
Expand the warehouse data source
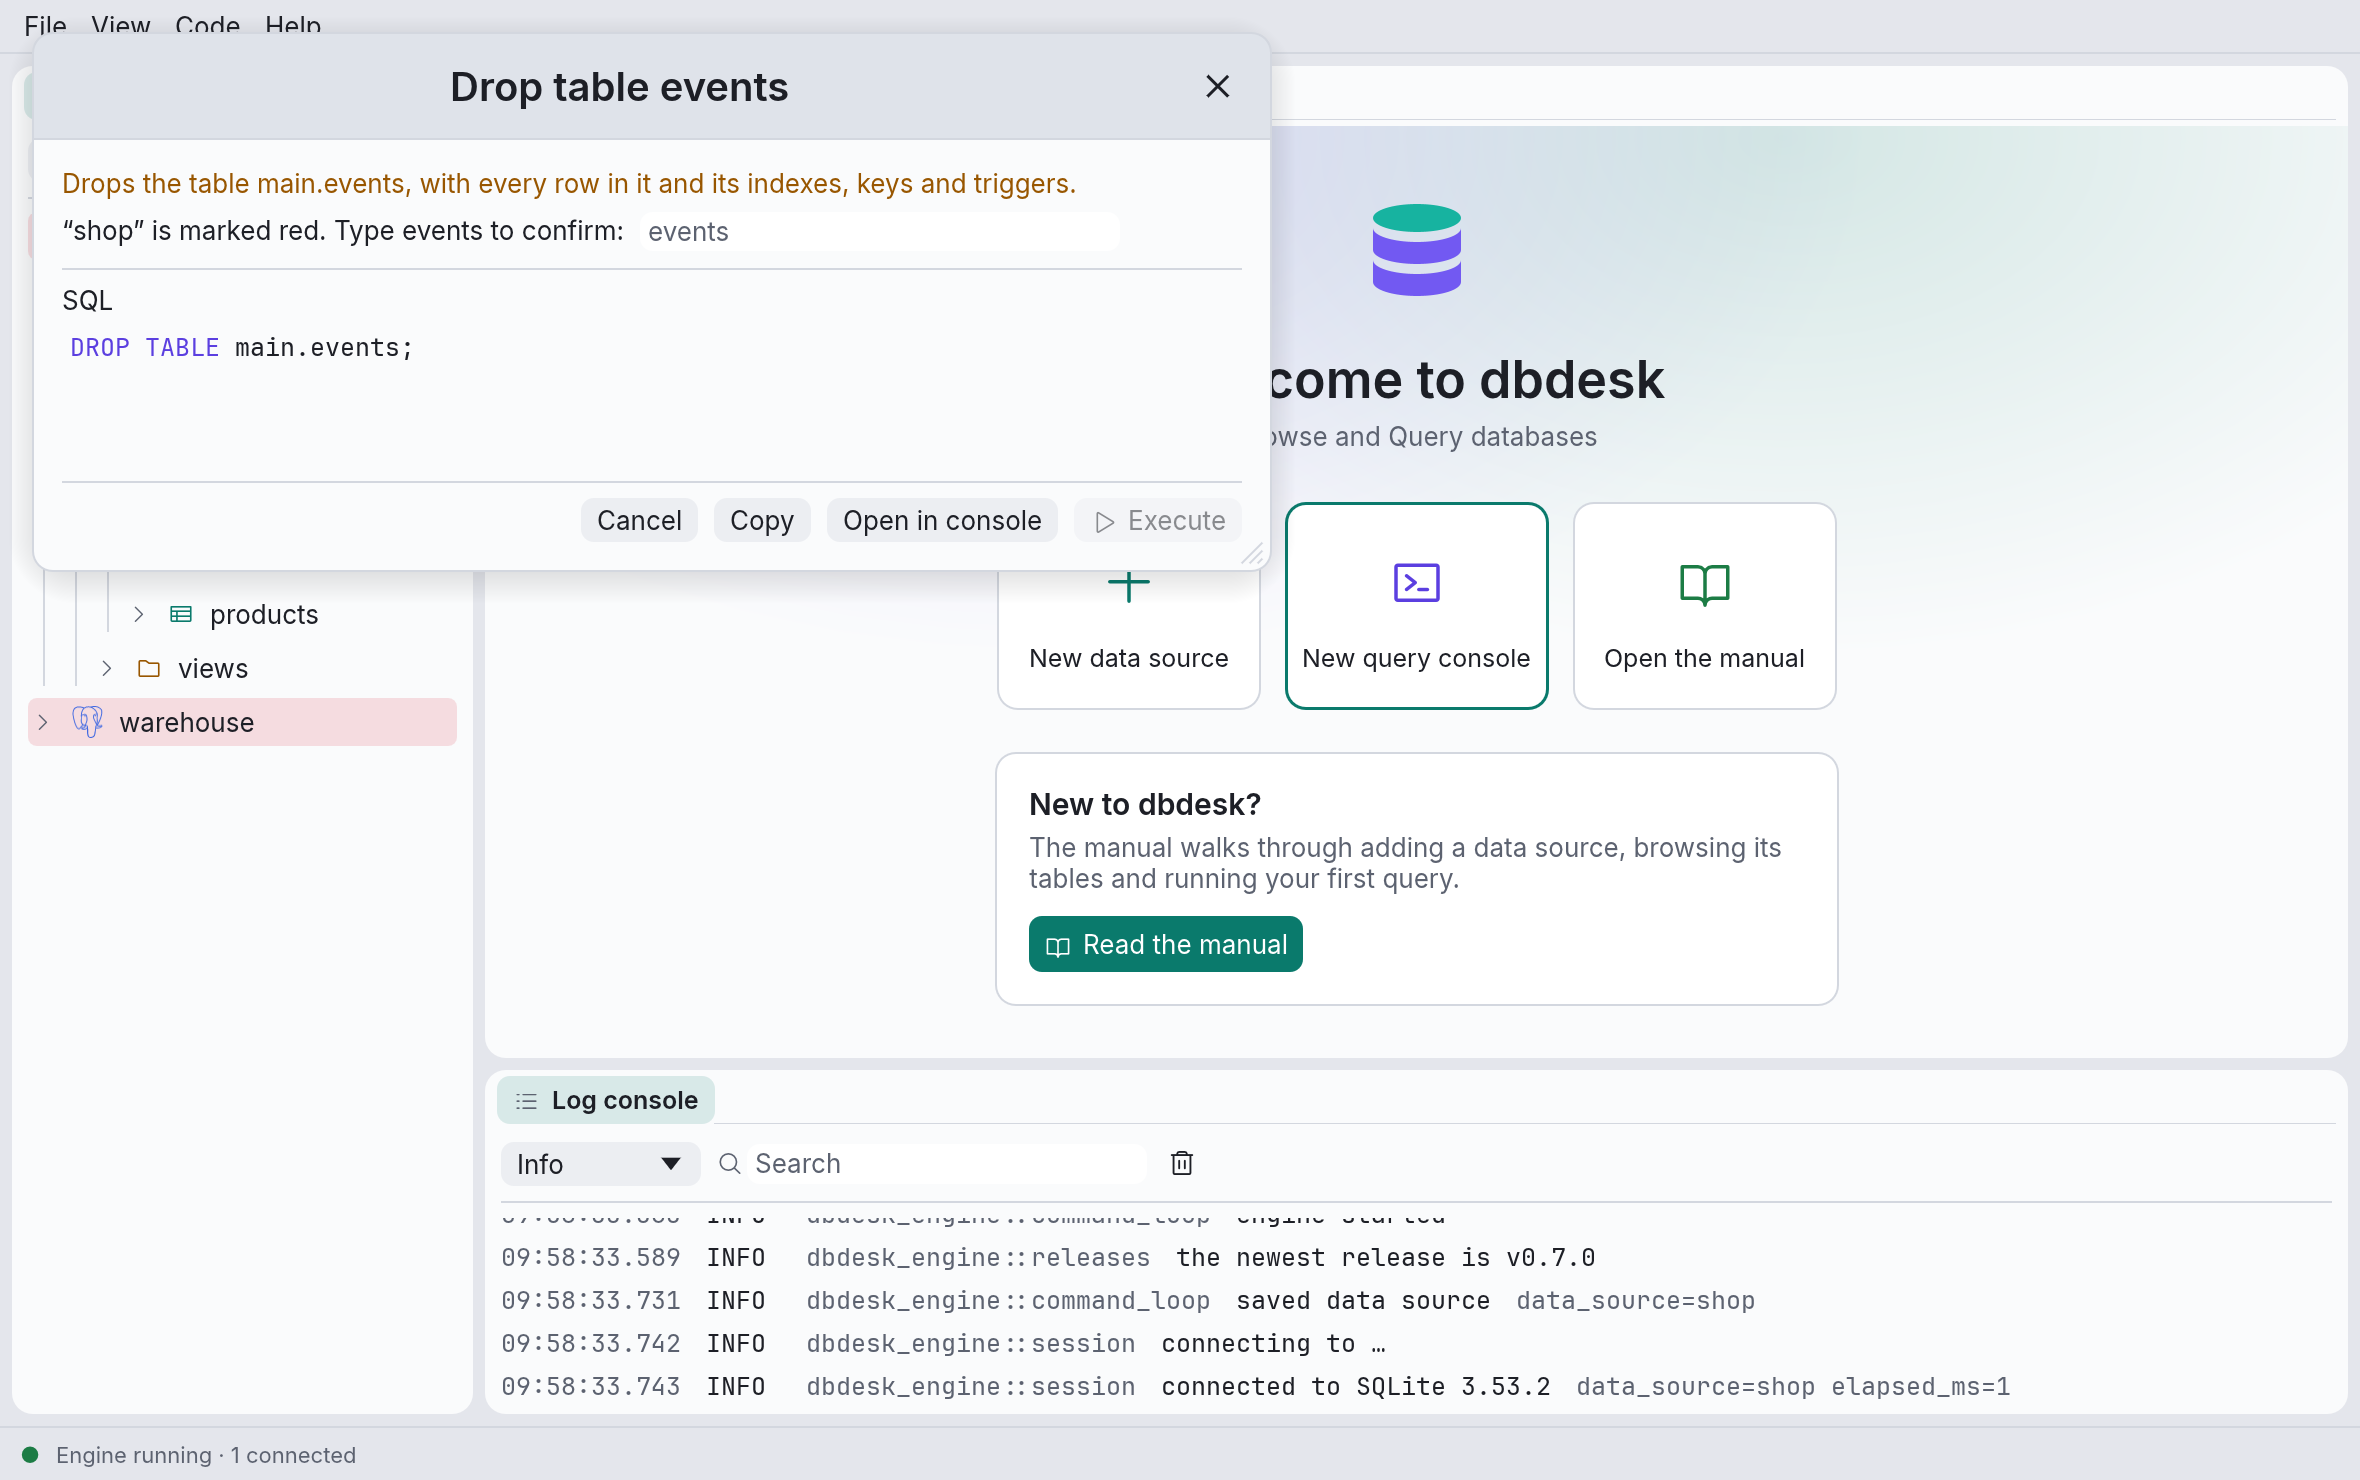43,722
